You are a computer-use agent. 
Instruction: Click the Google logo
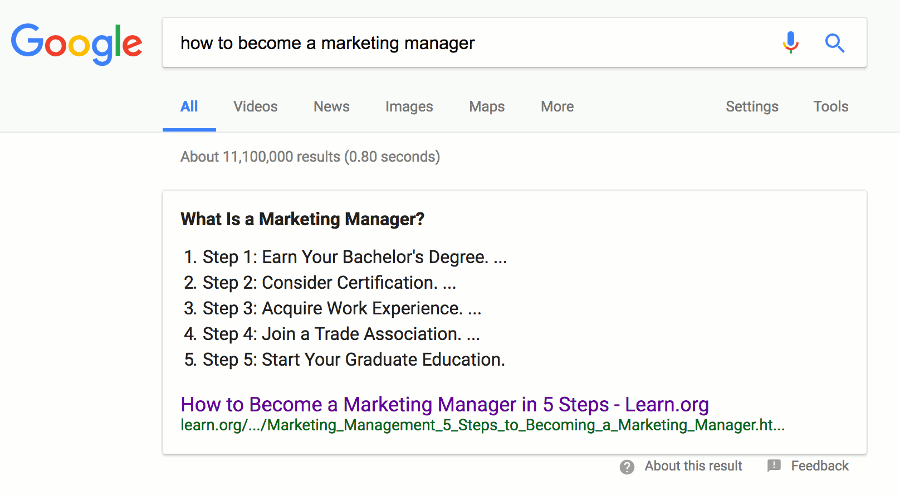[77, 42]
